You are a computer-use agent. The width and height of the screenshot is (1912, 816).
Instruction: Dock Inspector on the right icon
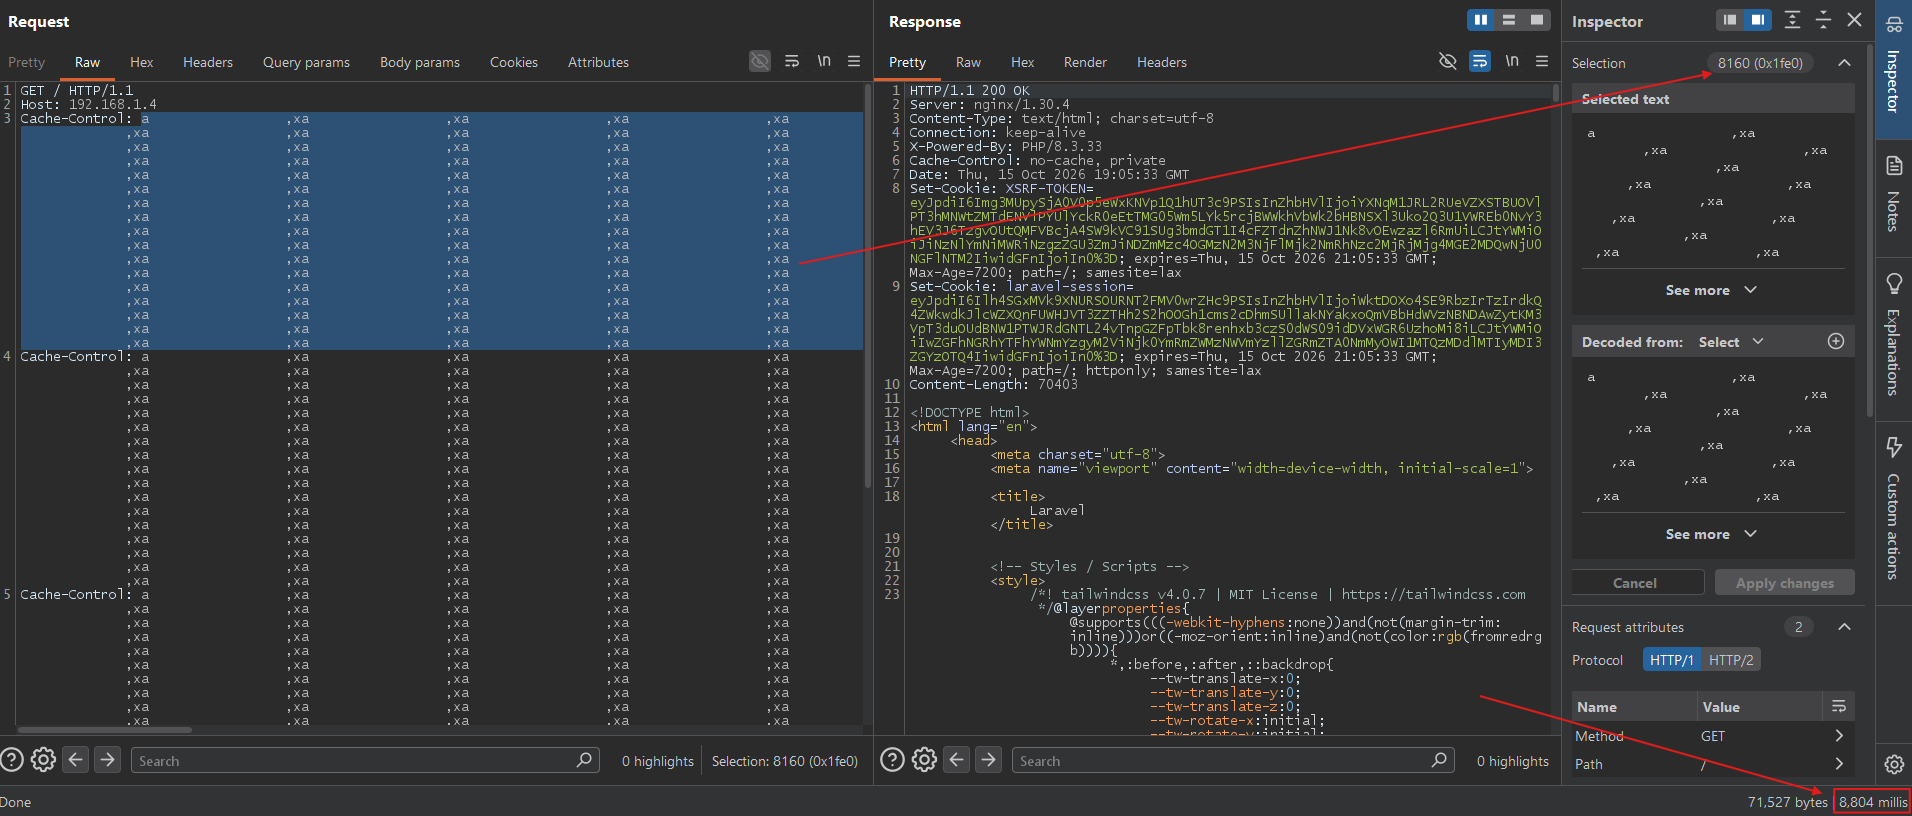point(1758,20)
